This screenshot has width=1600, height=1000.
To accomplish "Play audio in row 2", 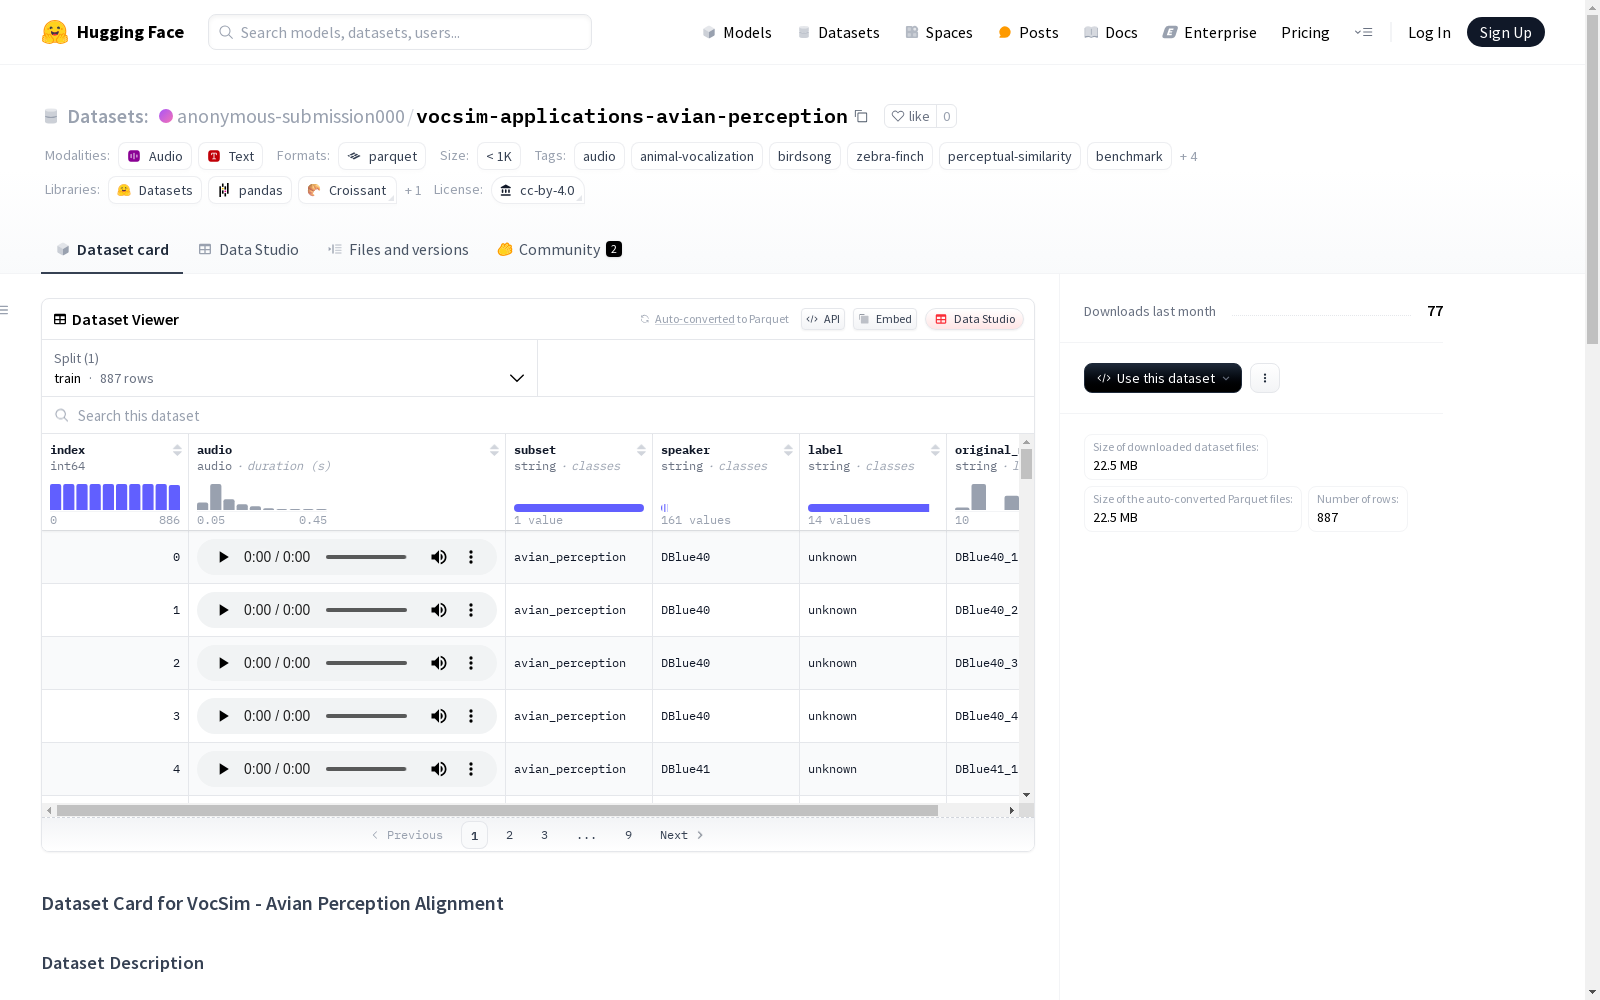I will [223, 663].
